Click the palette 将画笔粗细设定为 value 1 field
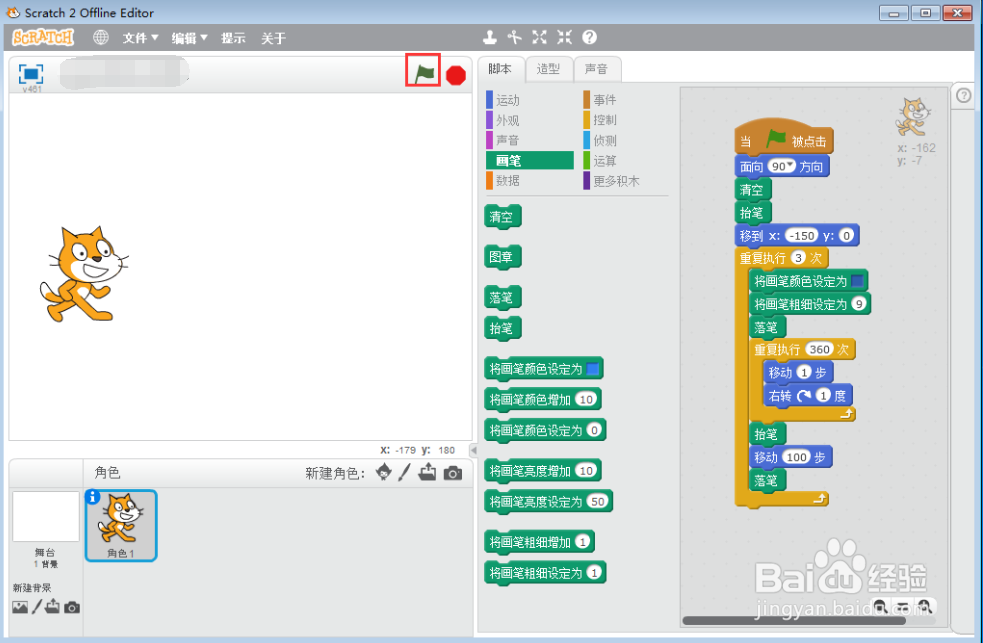This screenshot has height=643, width=983. pos(594,572)
